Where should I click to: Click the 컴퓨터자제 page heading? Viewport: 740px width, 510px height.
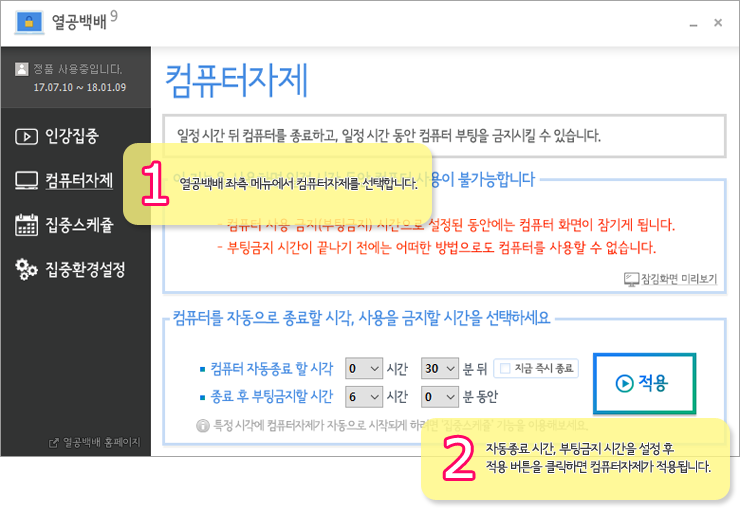[x=236, y=80]
